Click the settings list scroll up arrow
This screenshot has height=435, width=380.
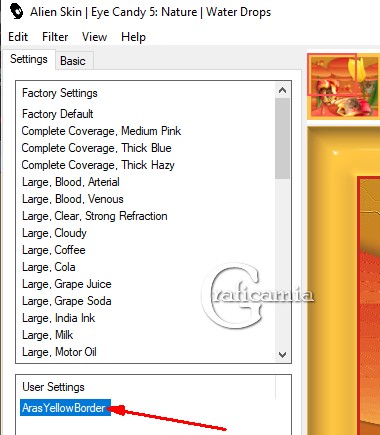[282, 90]
